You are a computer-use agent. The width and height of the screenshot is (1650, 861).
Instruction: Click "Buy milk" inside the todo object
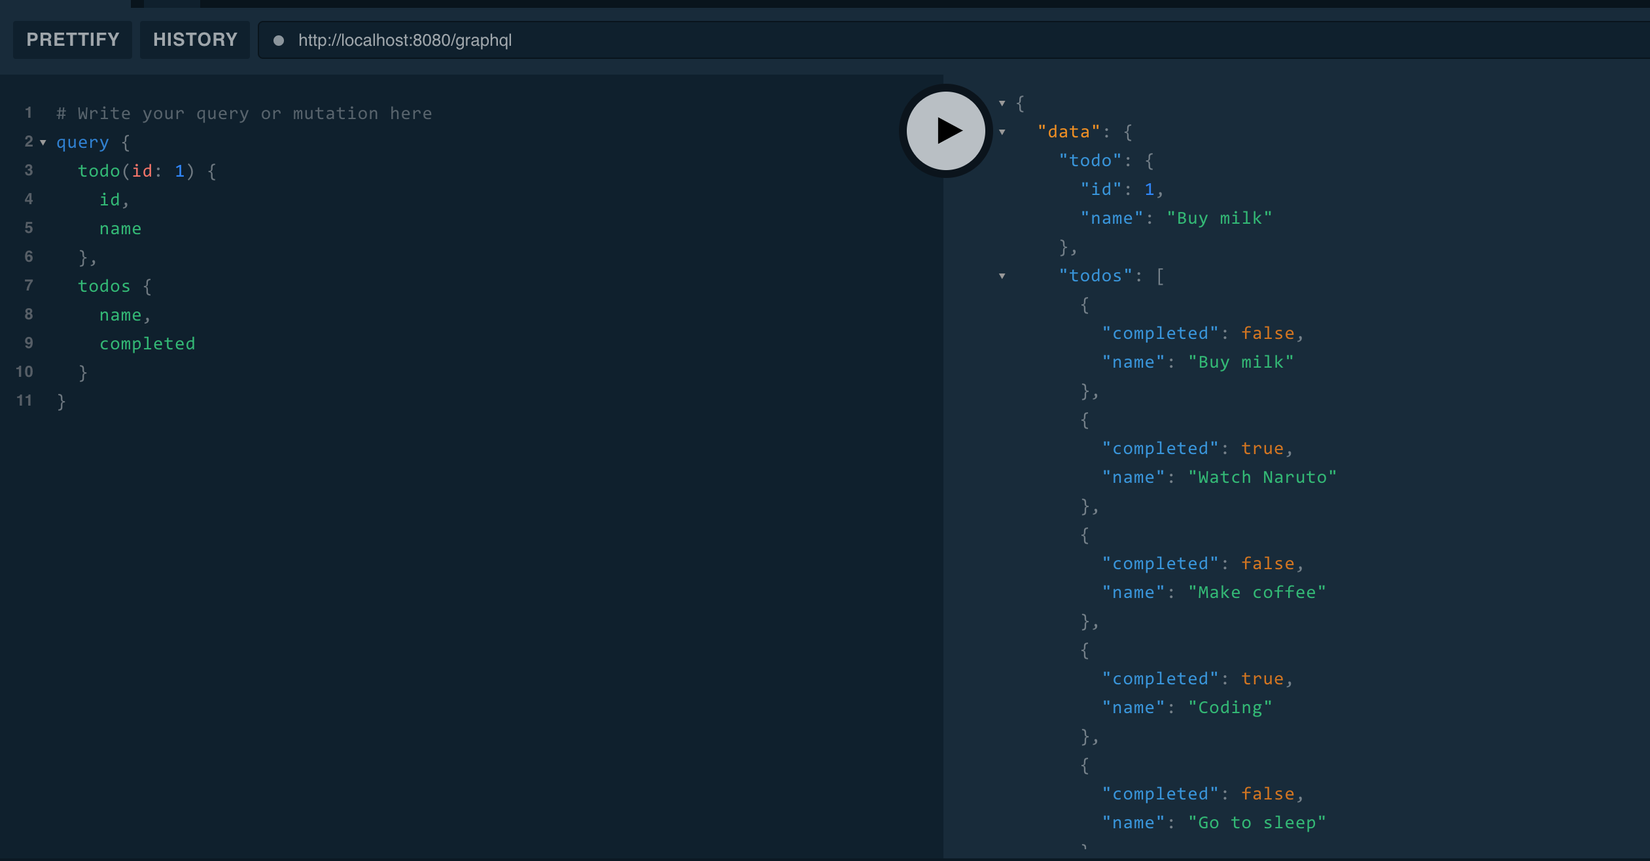click(x=1219, y=218)
